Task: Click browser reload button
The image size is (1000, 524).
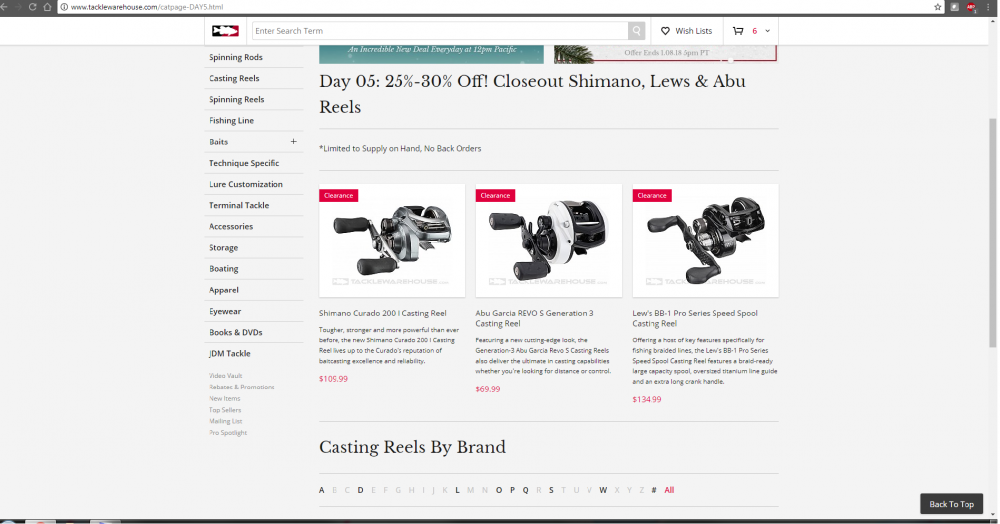Action: (x=33, y=7)
